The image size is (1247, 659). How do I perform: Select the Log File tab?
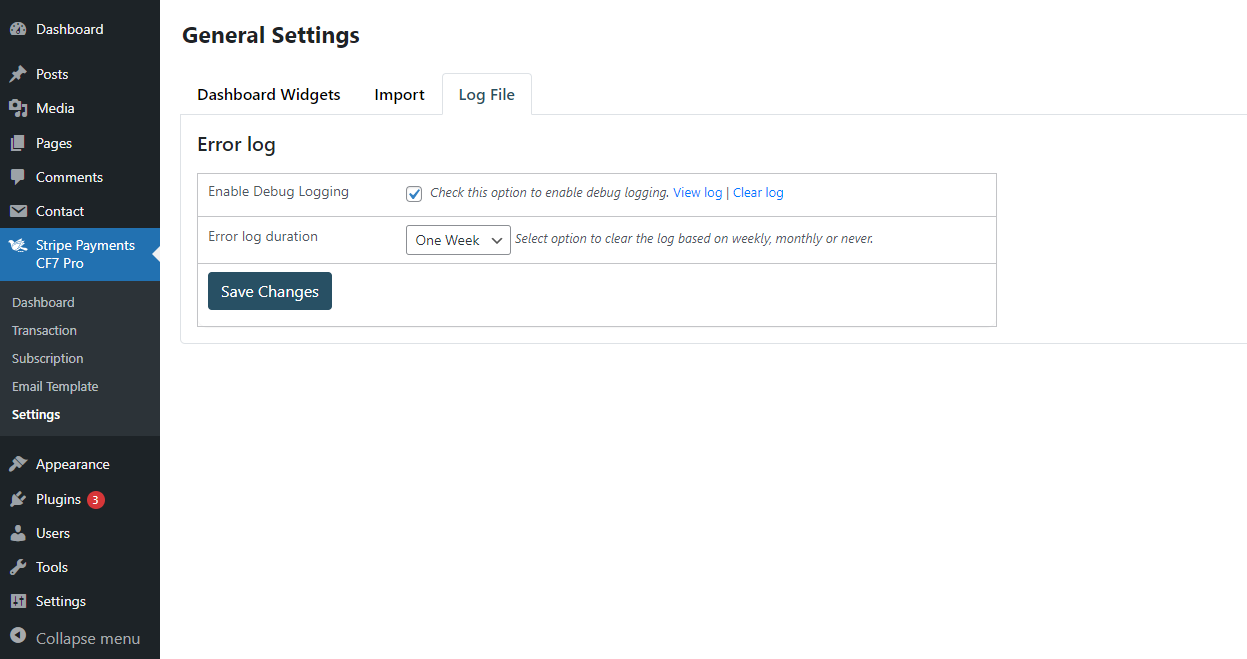point(486,95)
